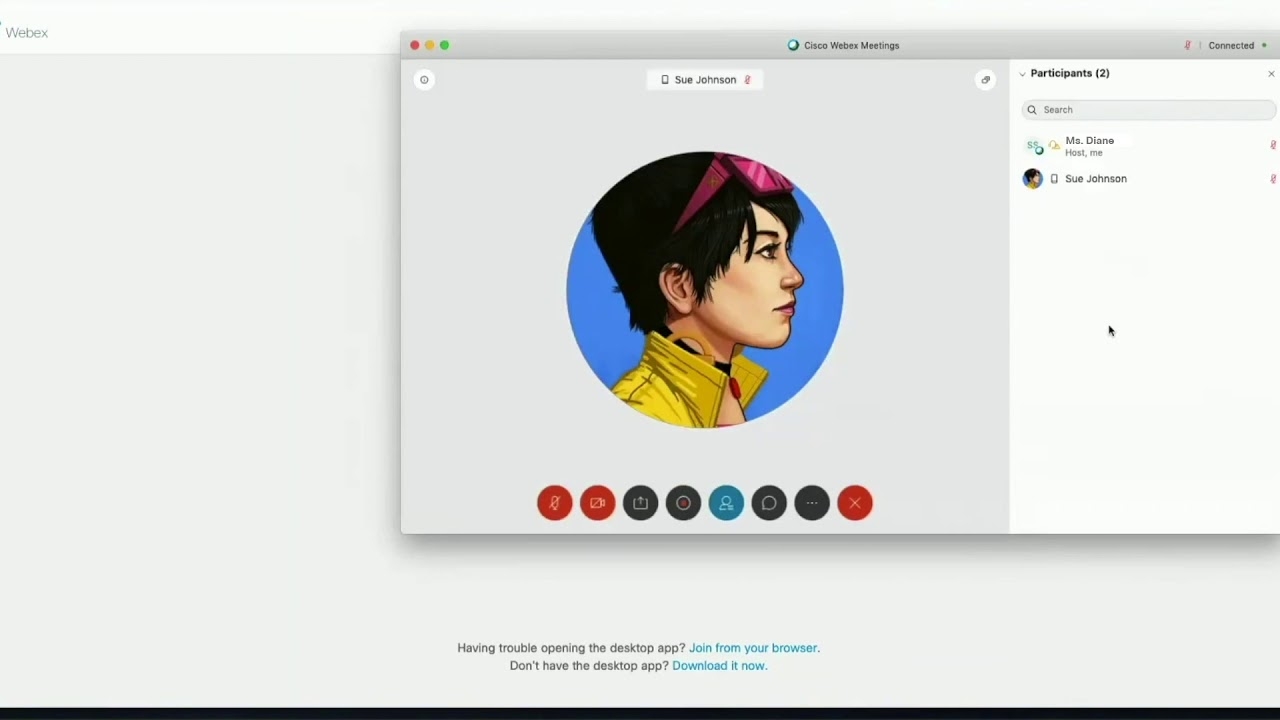Viewport: 1280px width, 720px height.
Task: Click the phone device icon beside Sue Johnson in list
Action: [1054, 179]
